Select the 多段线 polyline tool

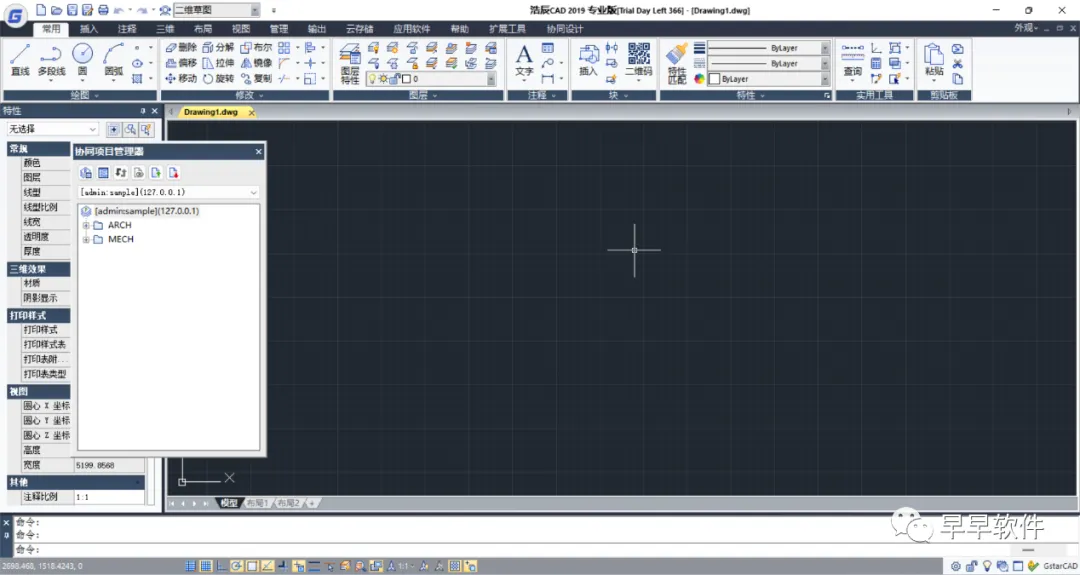click(51, 60)
